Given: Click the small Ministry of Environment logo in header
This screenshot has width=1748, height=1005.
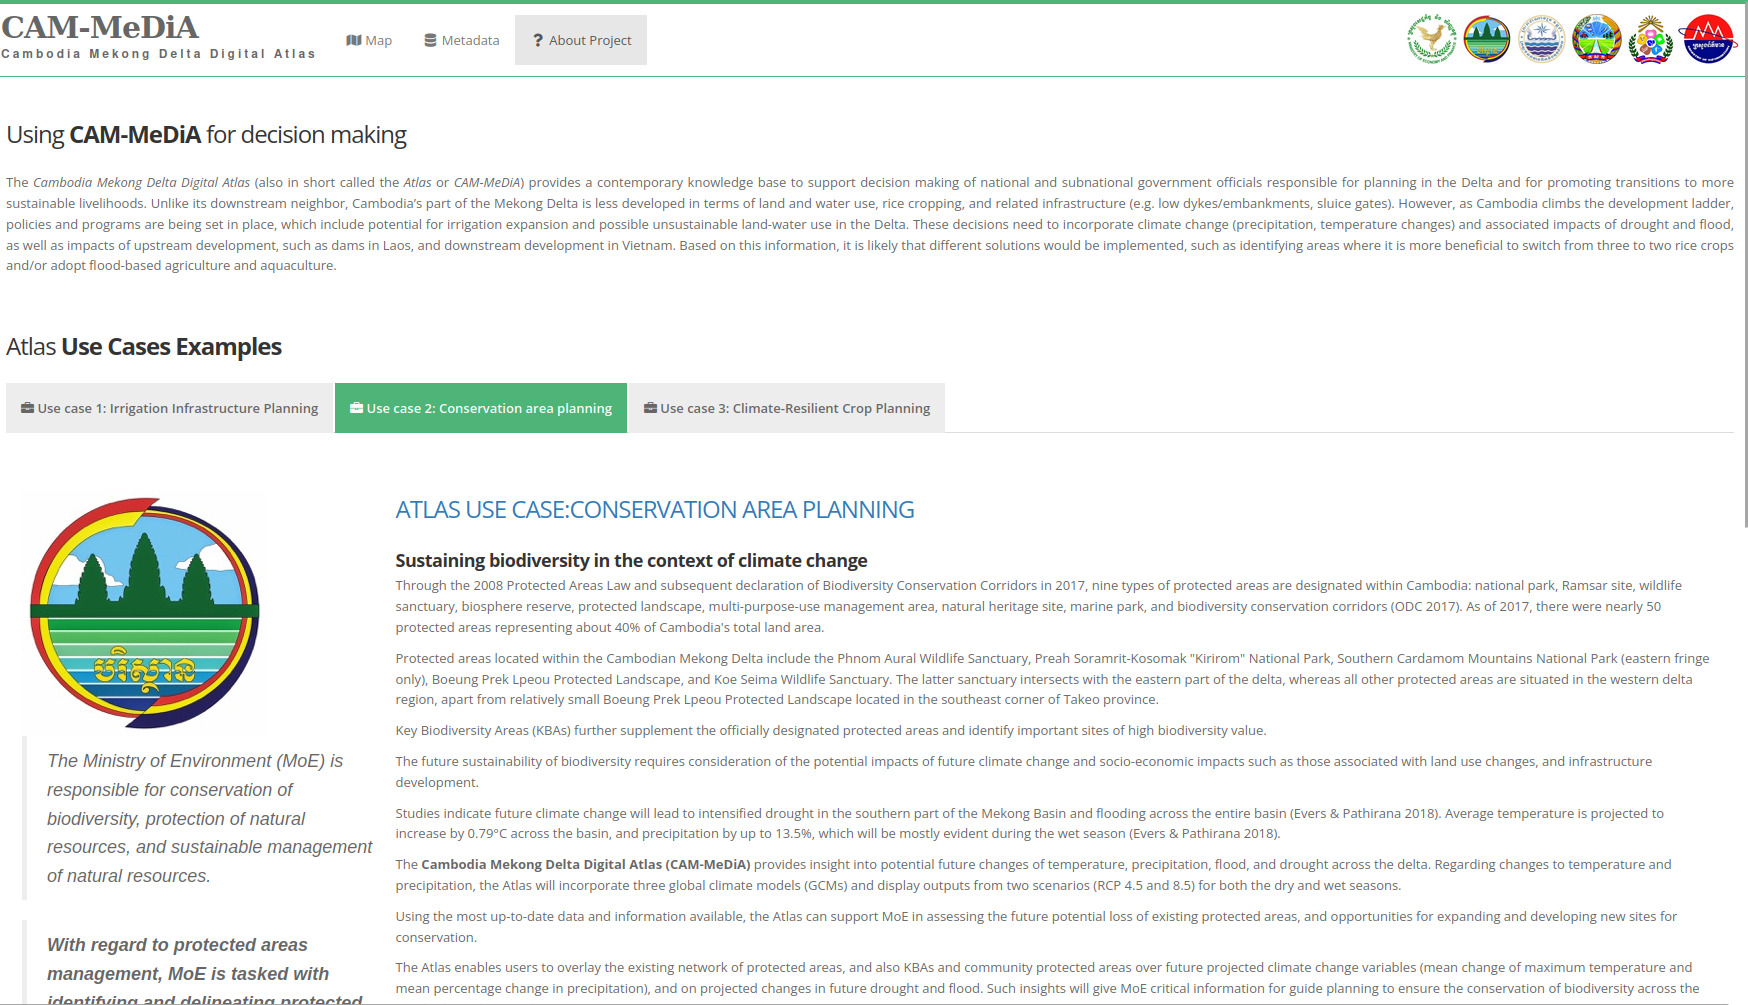Looking at the screenshot, I should pyautogui.click(x=1486, y=40).
